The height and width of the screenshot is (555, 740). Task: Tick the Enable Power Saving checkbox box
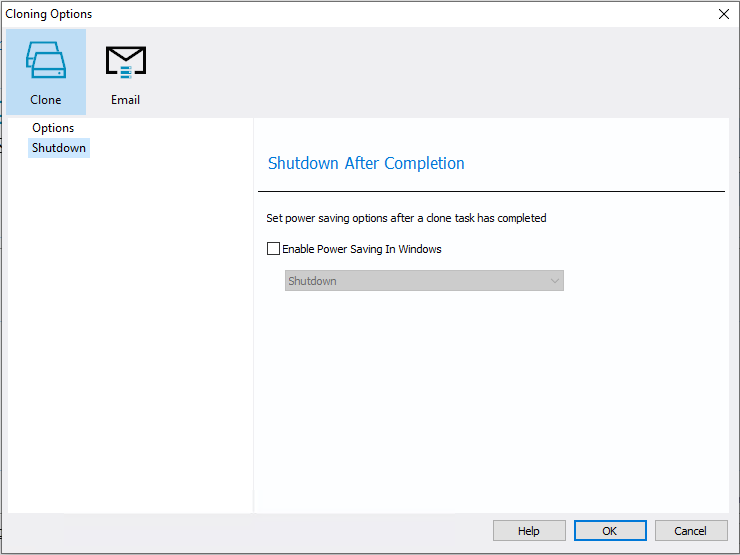[x=274, y=249]
